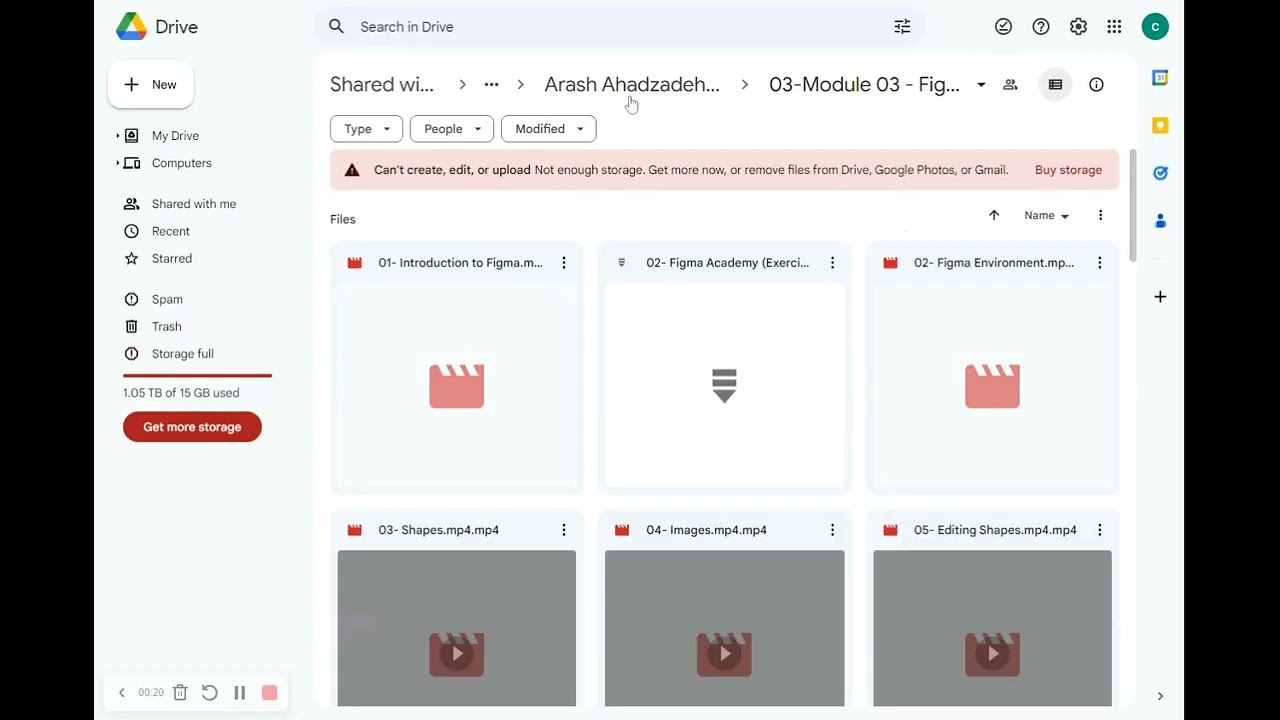Viewport: 1280px width, 720px height.
Task: Click the Get more storage button
Action: click(x=192, y=427)
